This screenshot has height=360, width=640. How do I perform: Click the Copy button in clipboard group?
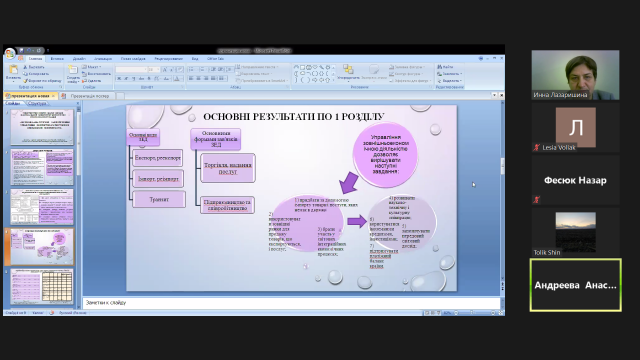pyautogui.click(x=36, y=74)
